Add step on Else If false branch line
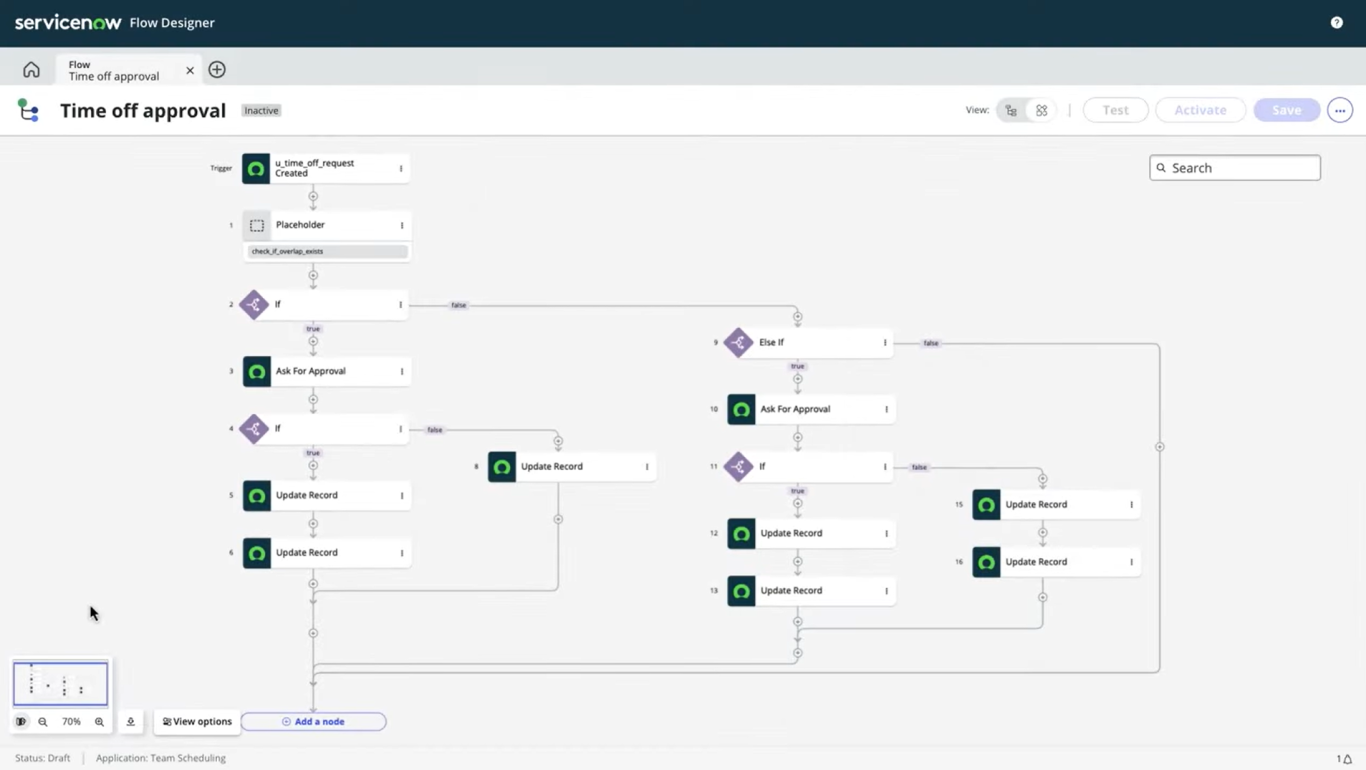 coord(1160,447)
